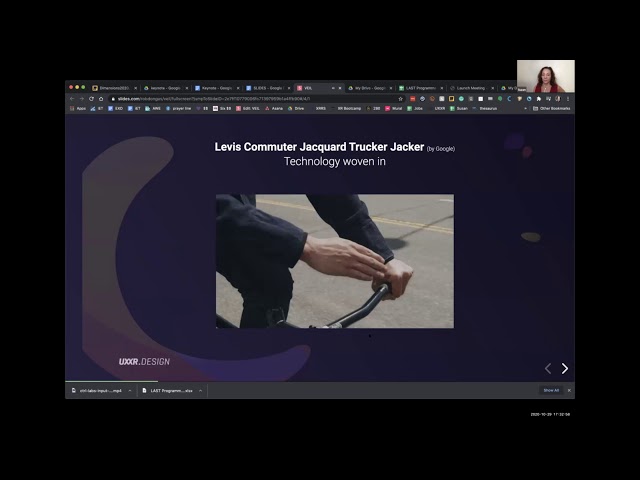Open the thesaurus bookmark
Screen dimensions: 640x480
pos(484,109)
